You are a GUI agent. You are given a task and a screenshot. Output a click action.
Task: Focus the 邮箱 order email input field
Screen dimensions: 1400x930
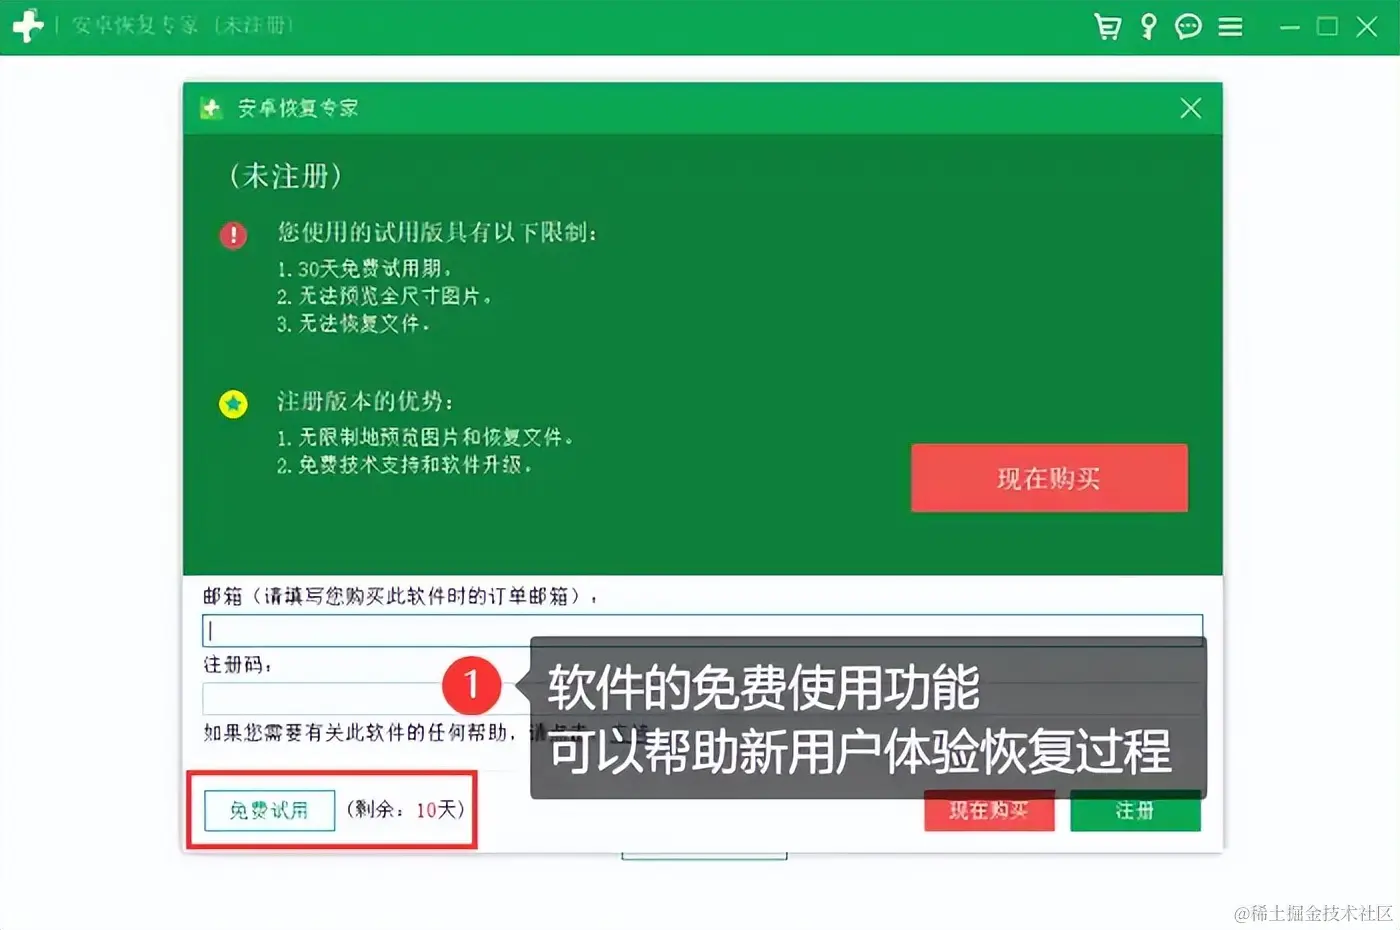702,630
